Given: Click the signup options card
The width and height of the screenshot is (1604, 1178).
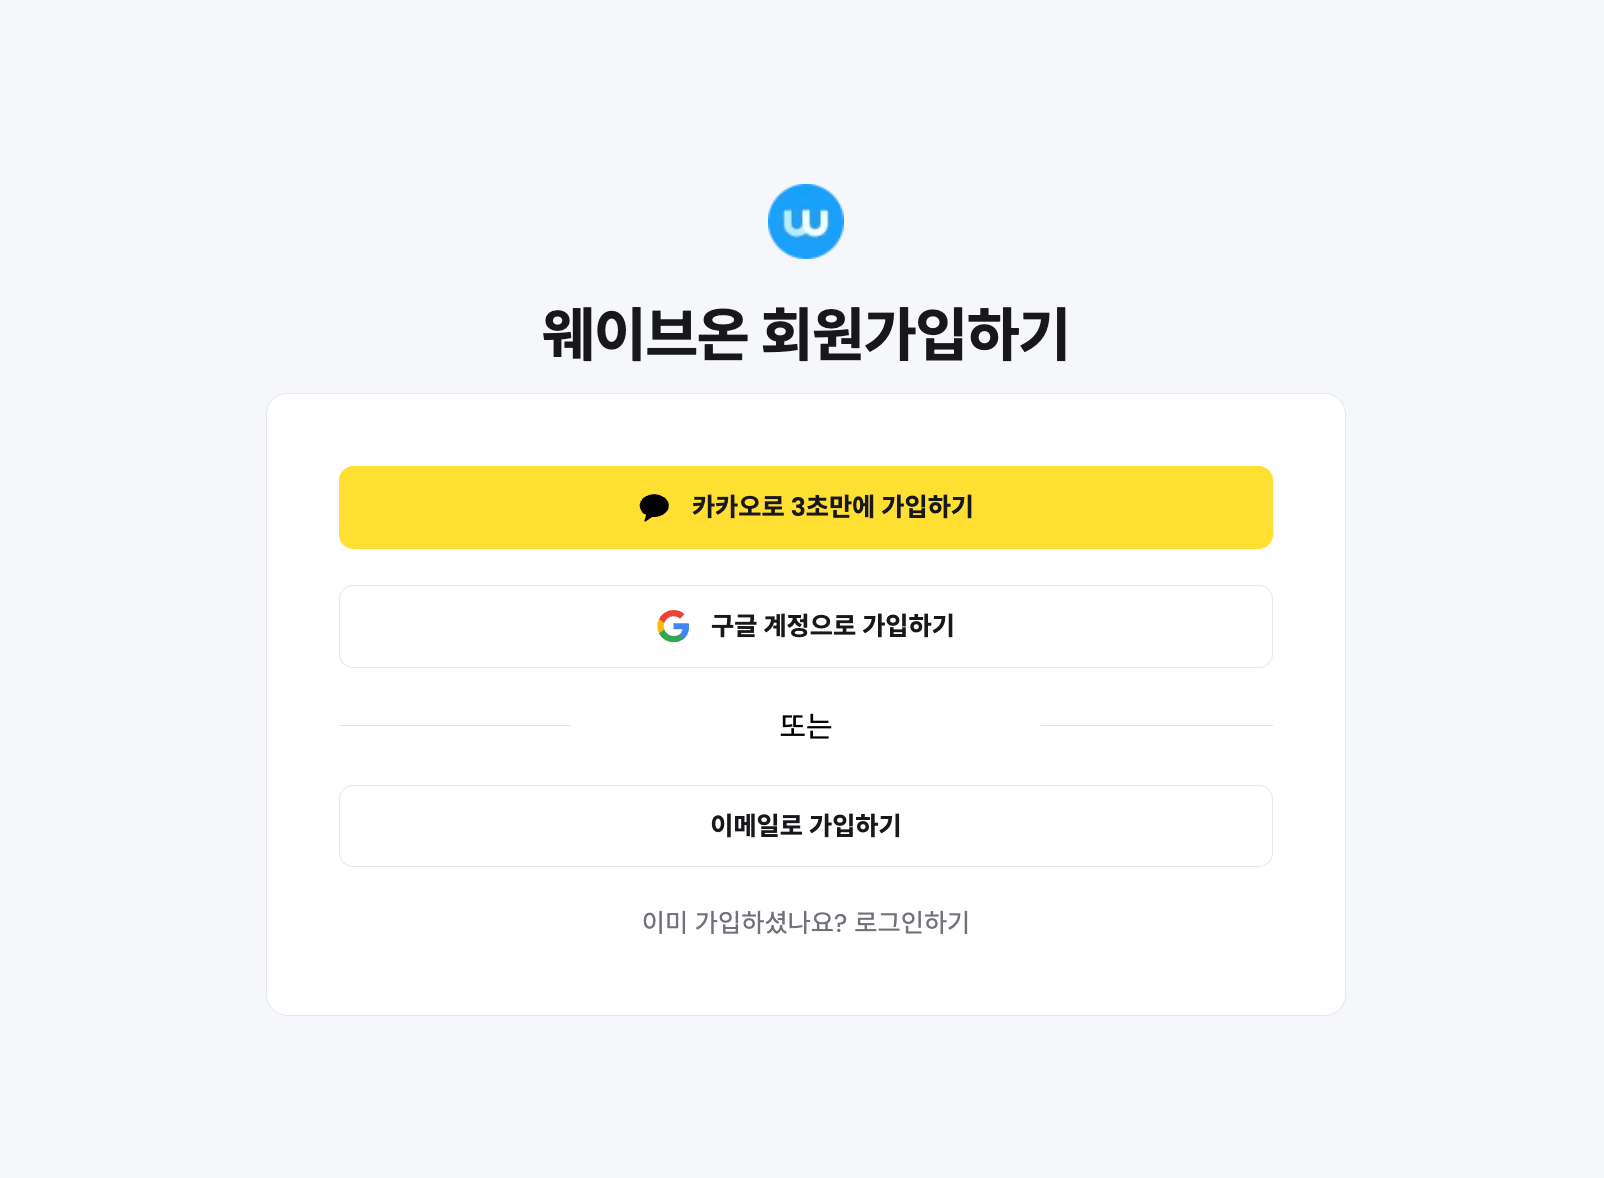Looking at the screenshot, I should click(805, 703).
